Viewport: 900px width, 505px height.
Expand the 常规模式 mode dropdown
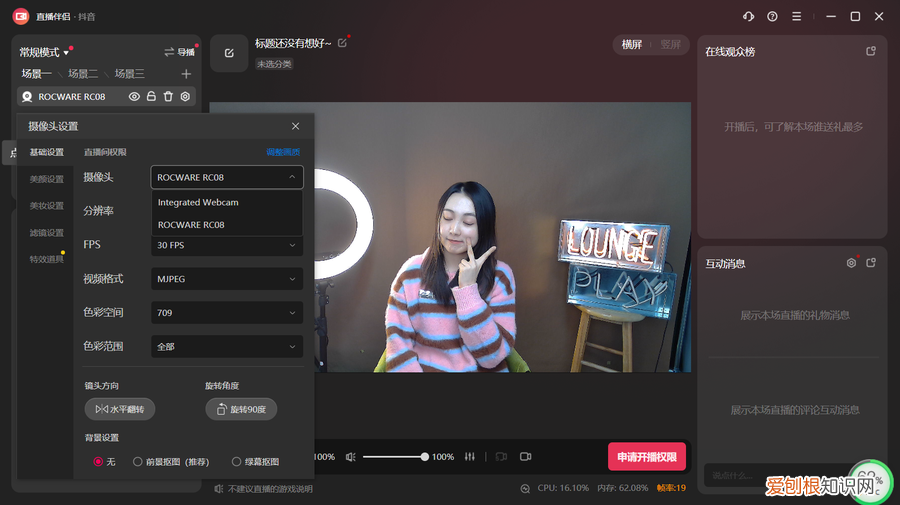click(x=44, y=53)
